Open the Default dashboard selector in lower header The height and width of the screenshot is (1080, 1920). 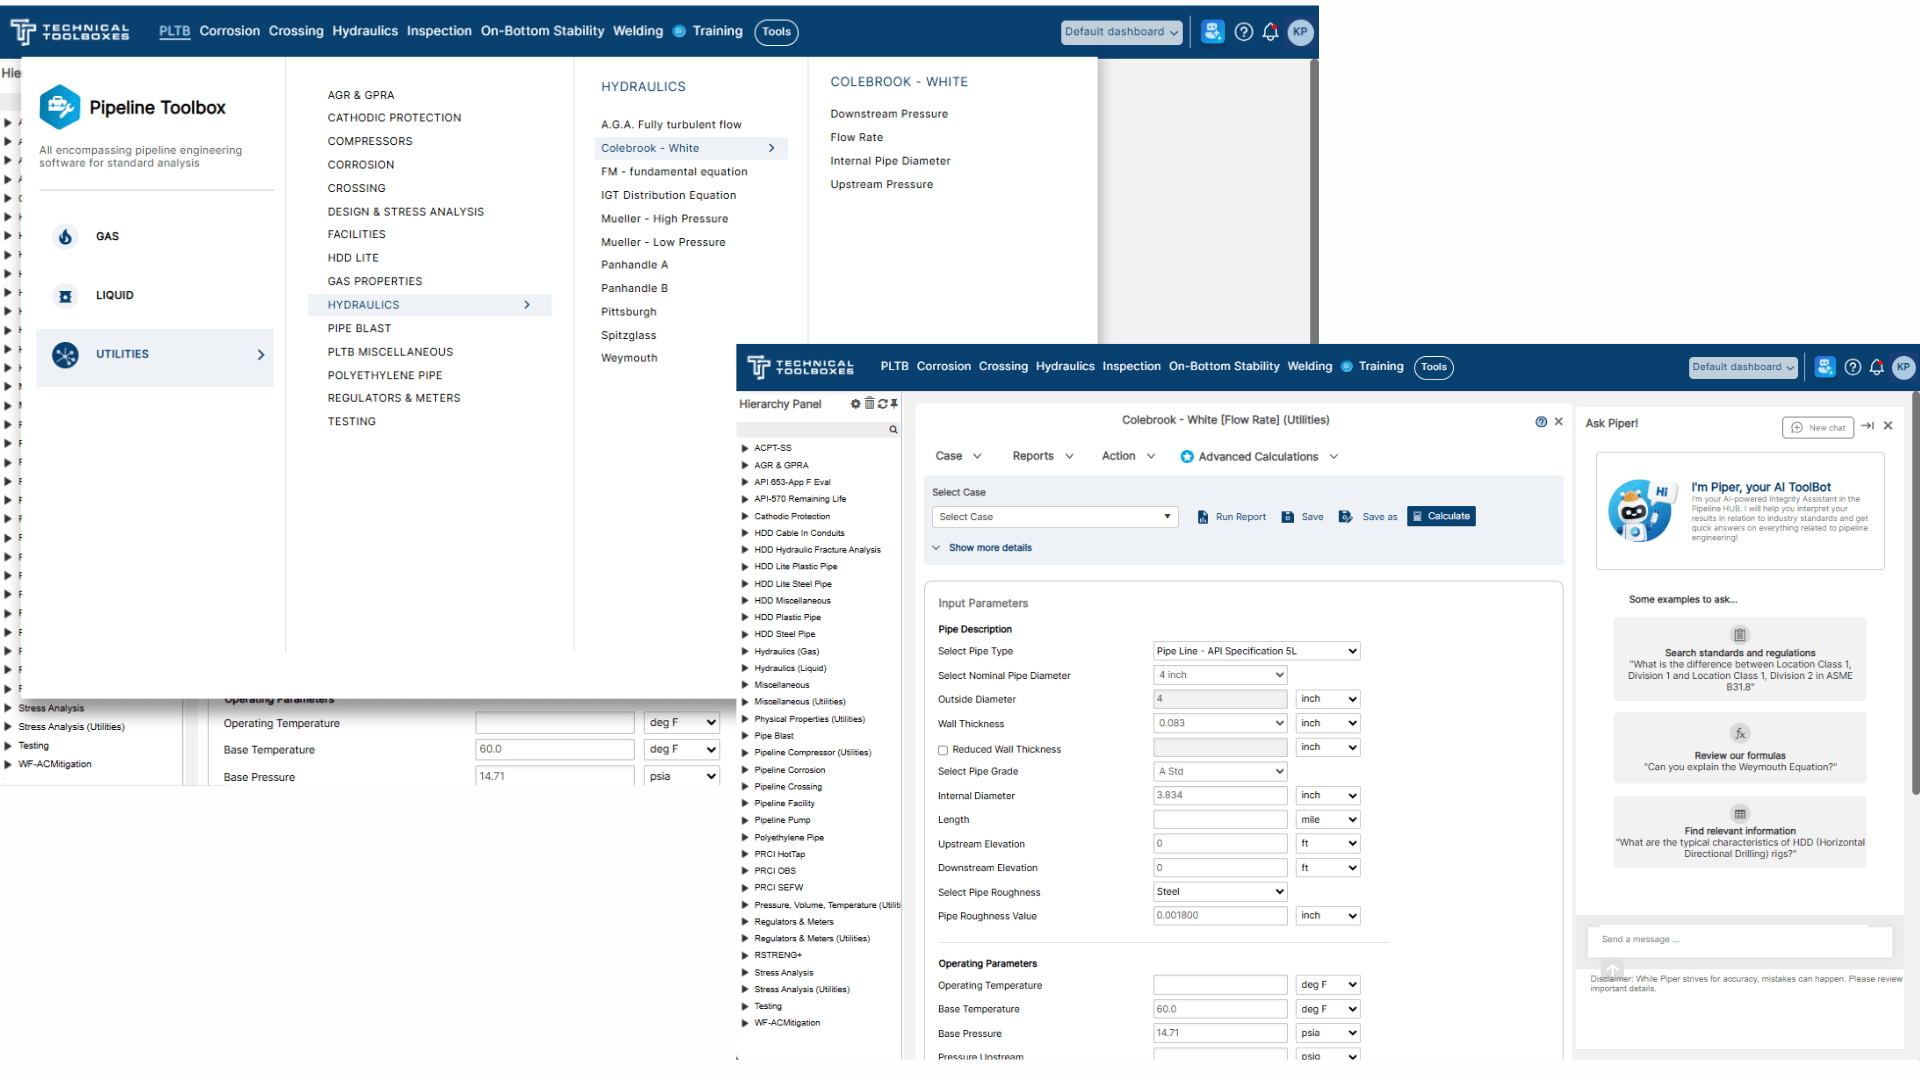click(1743, 367)
